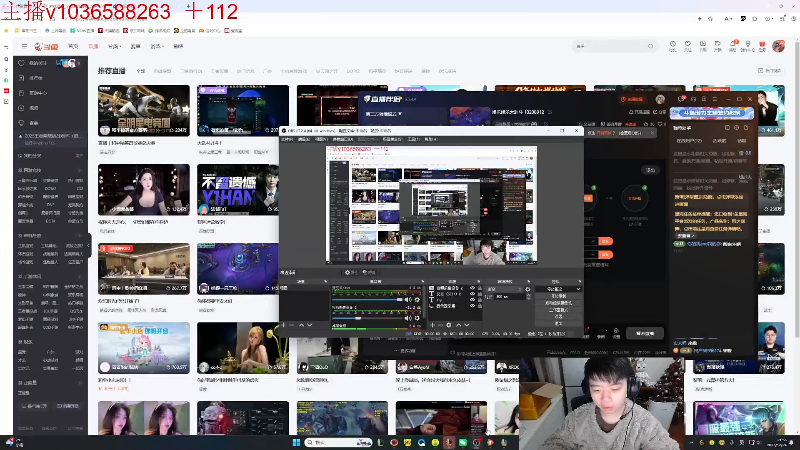Open OBS transition properties gear
The width and height of the screenshot is (800, 450).
(528, 289)
